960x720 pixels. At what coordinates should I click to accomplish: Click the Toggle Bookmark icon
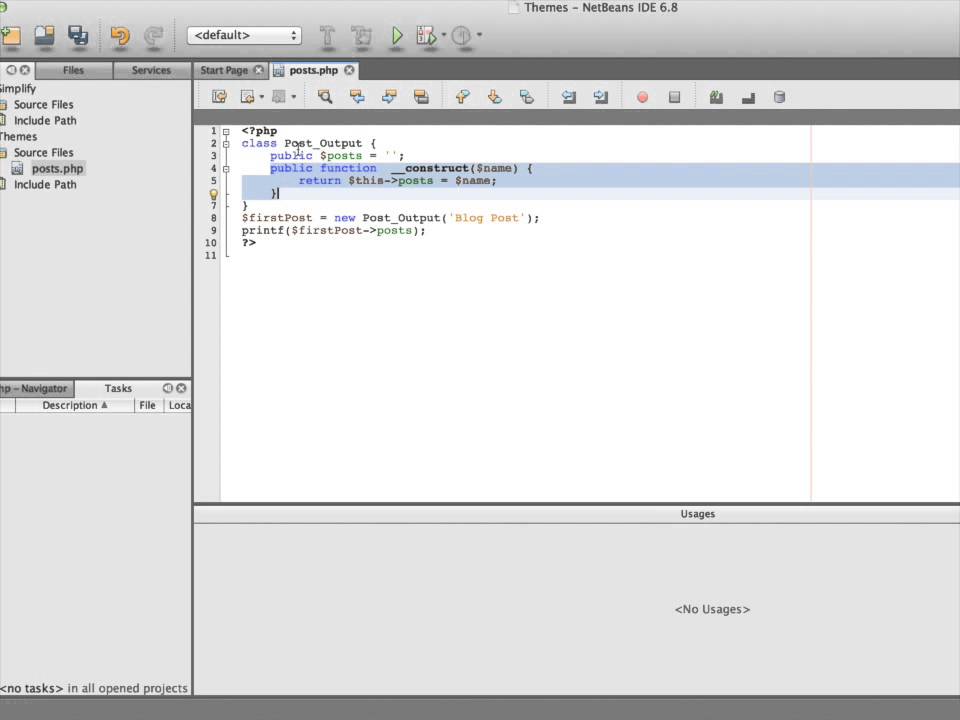point(527,97)
